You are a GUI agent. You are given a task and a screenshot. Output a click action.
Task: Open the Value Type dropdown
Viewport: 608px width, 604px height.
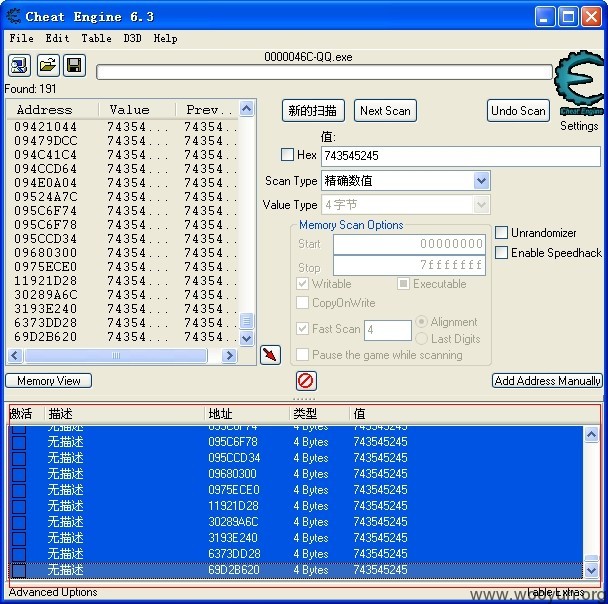[481, 204]
